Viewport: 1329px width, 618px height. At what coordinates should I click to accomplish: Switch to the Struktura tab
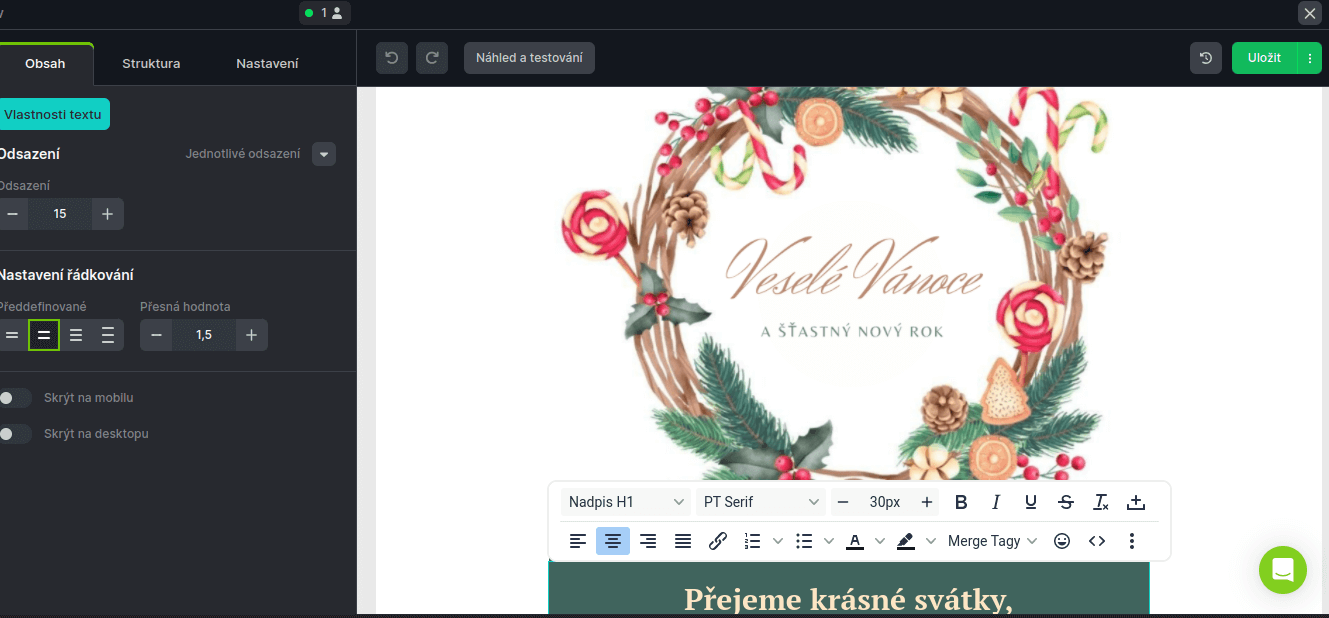tap(150, 63)
